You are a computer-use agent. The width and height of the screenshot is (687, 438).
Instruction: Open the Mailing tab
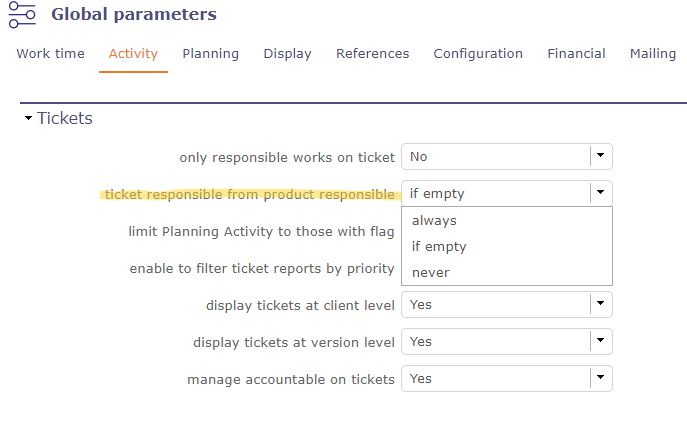click(653, 54)
